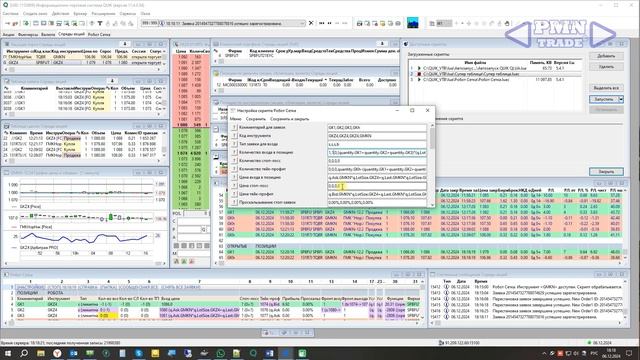This screenshot has height=360, width=640.
Task: Click scroll-up arrow of settings dialog scrollbar
Action: point(432,126)
